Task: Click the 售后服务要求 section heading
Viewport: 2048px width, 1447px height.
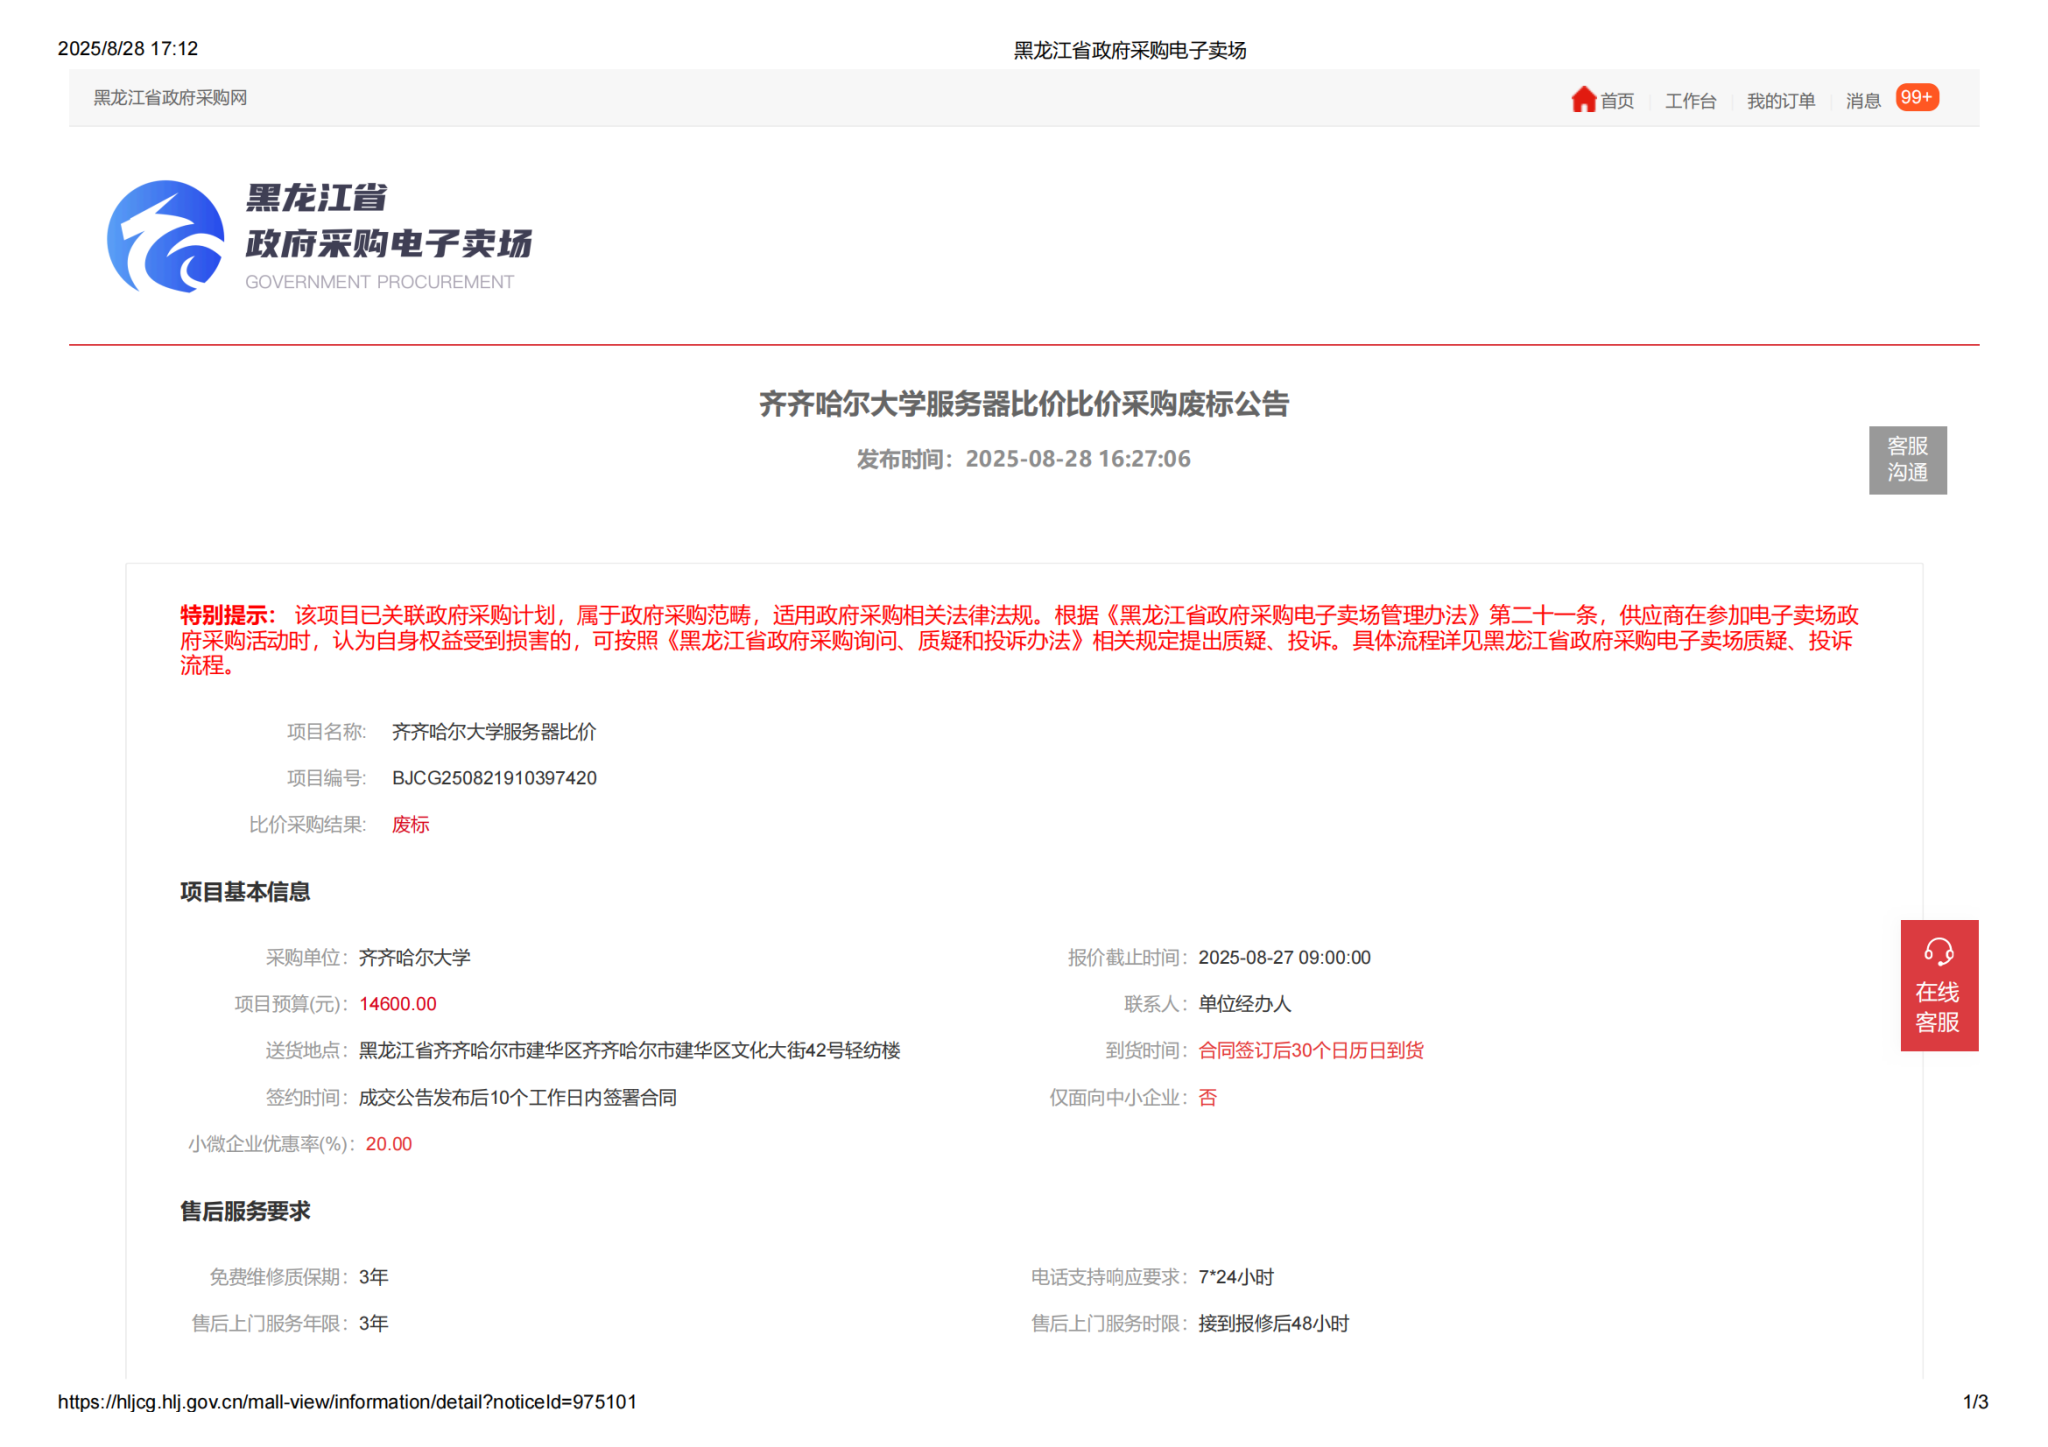Action: pyautogui.click(x=245, y=1212)
